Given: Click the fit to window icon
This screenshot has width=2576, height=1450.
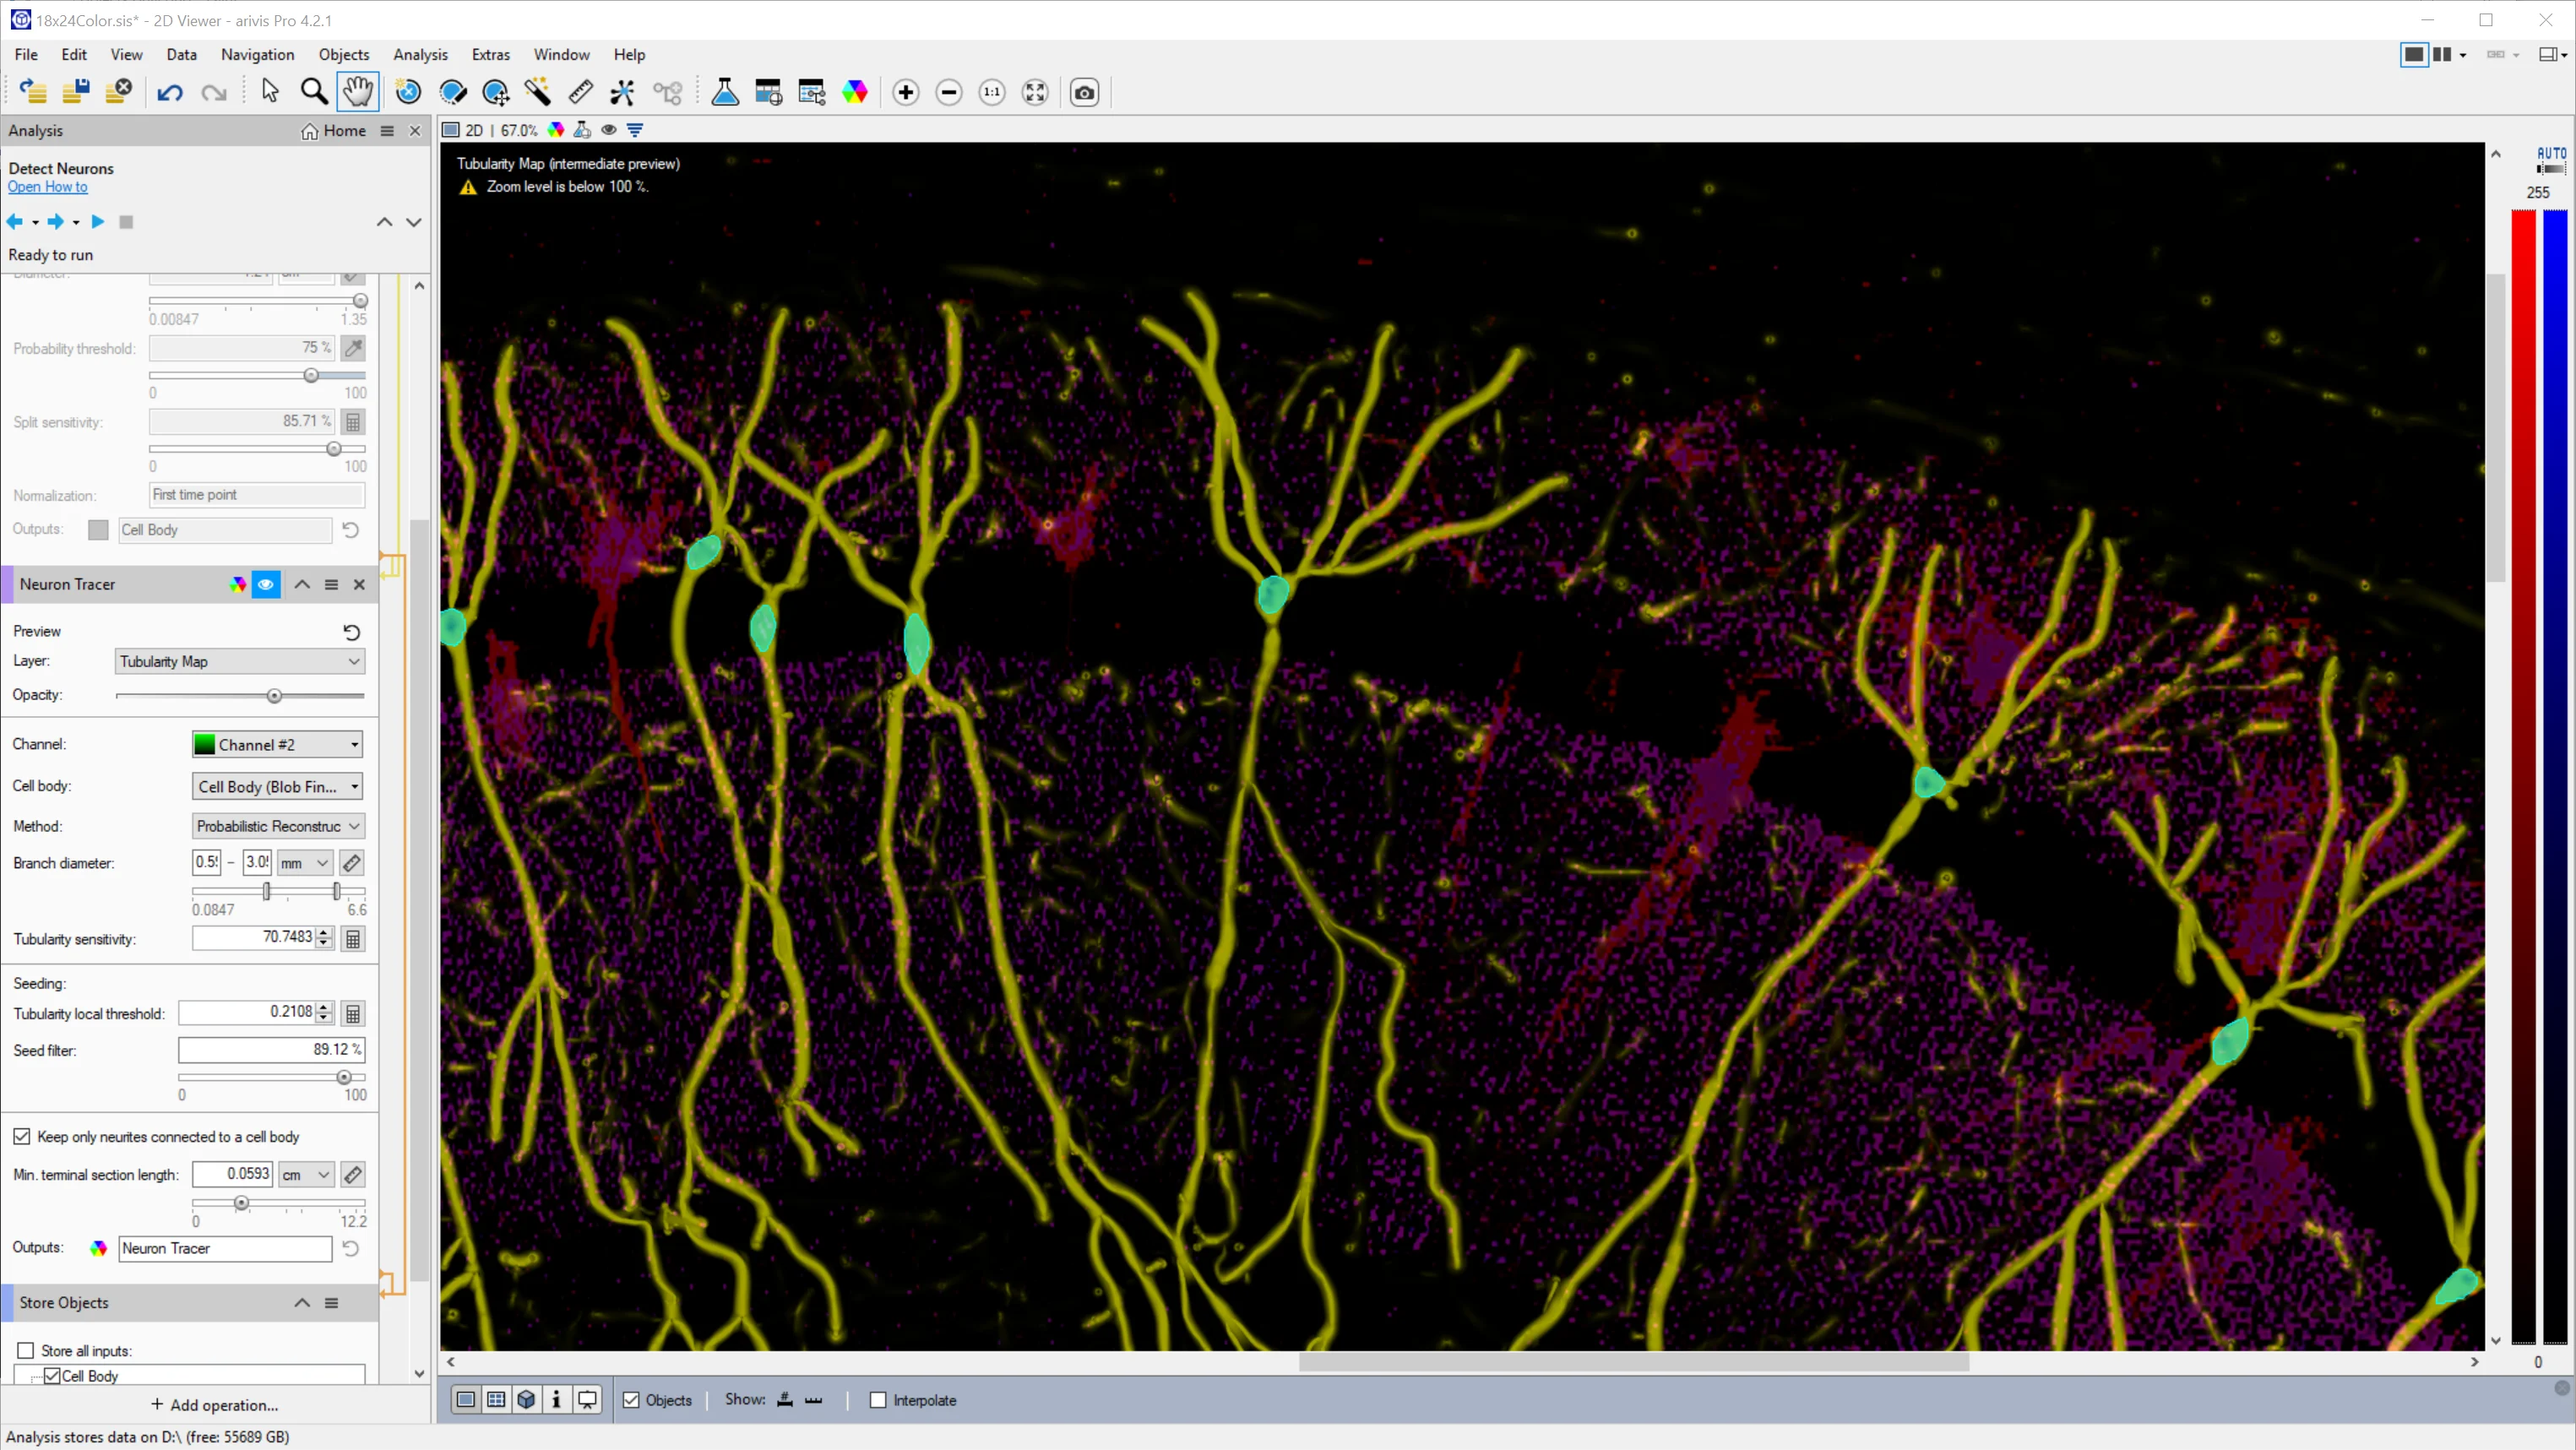Looking at the screenshot, I should point(1035,92).
